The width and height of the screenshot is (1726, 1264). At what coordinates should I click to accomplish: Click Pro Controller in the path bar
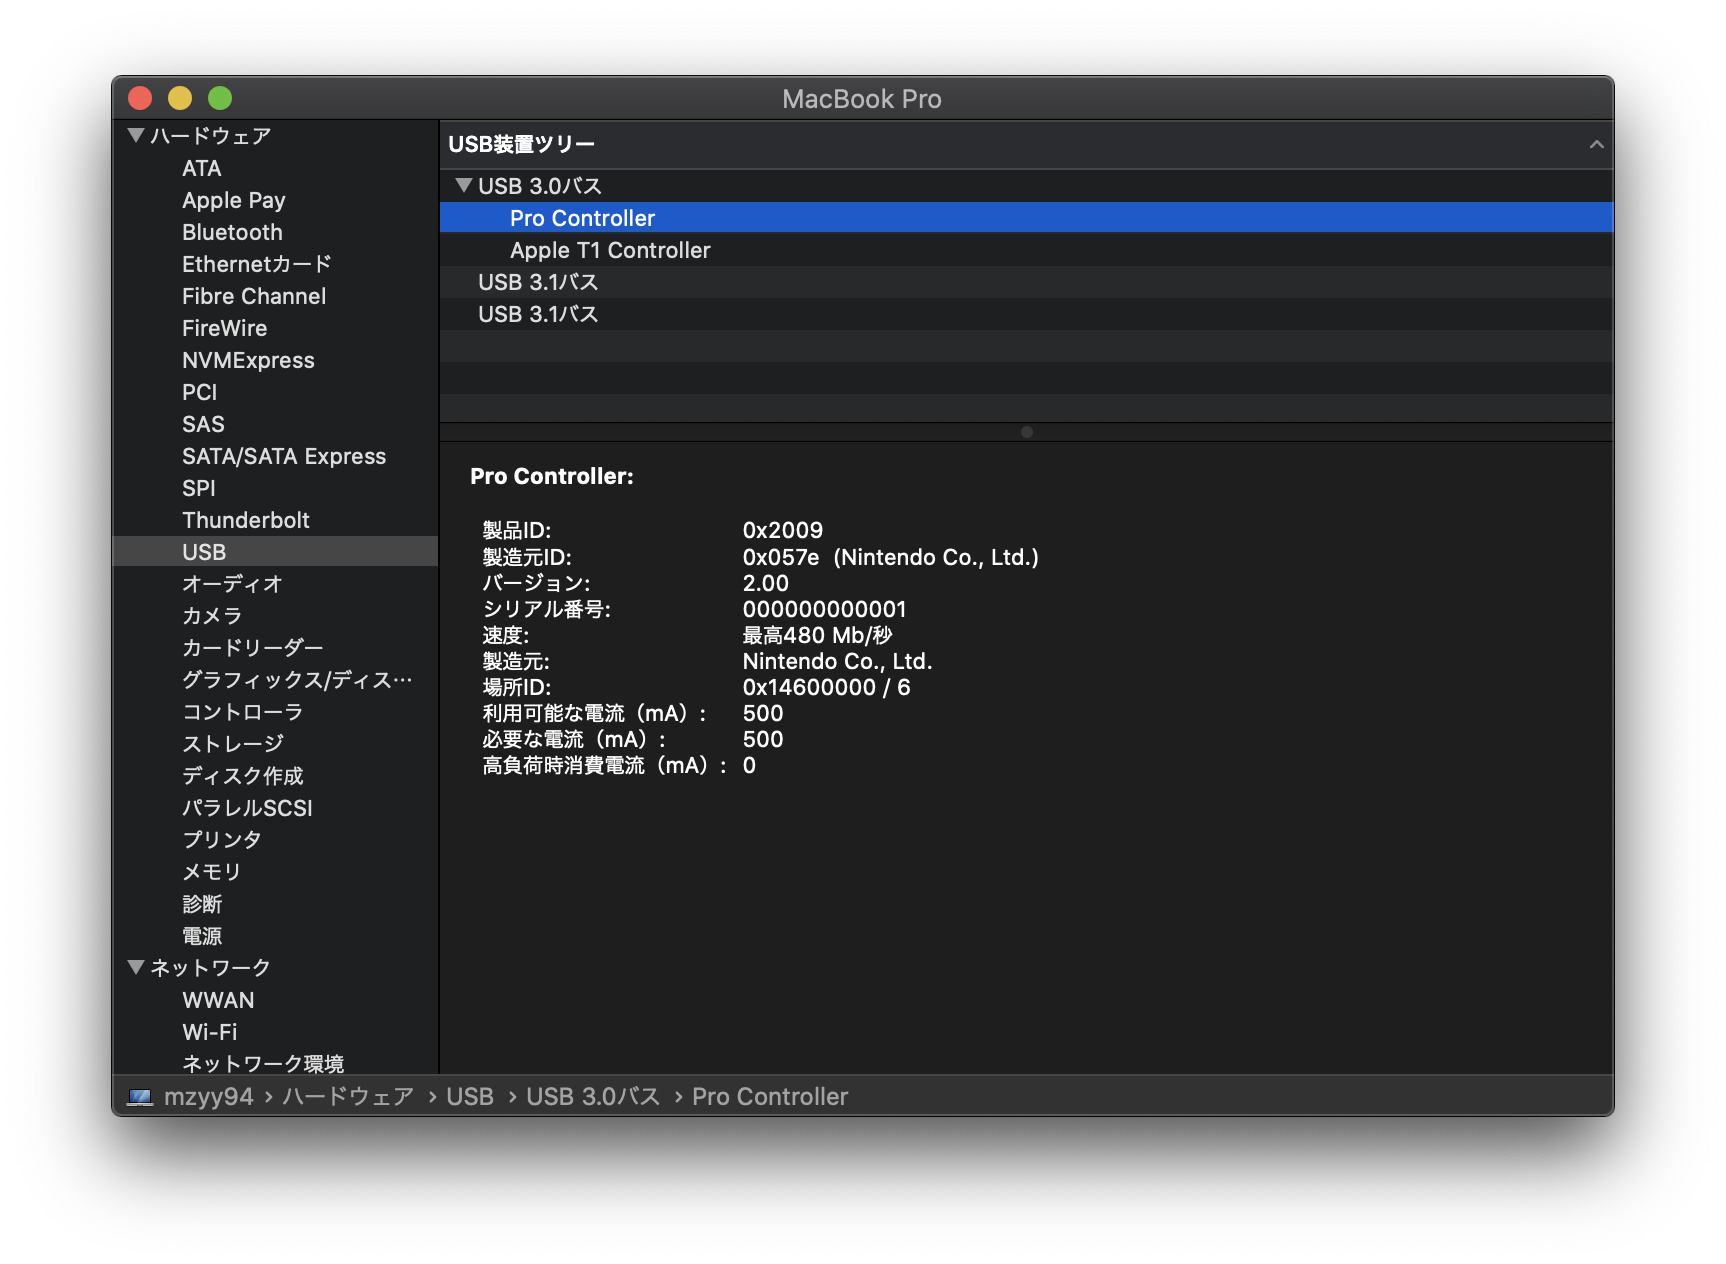[x=770, y=1097]
